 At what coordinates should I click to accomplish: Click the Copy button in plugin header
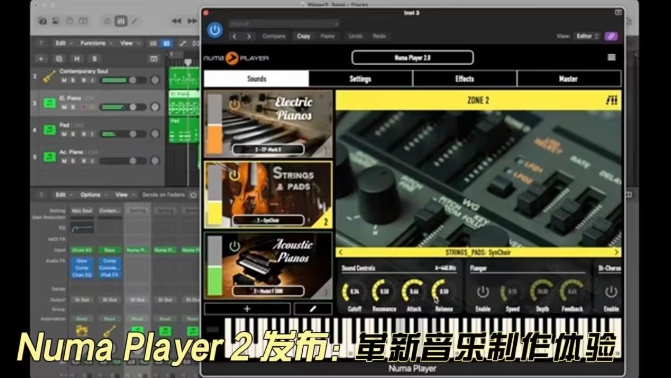point(303,36)
